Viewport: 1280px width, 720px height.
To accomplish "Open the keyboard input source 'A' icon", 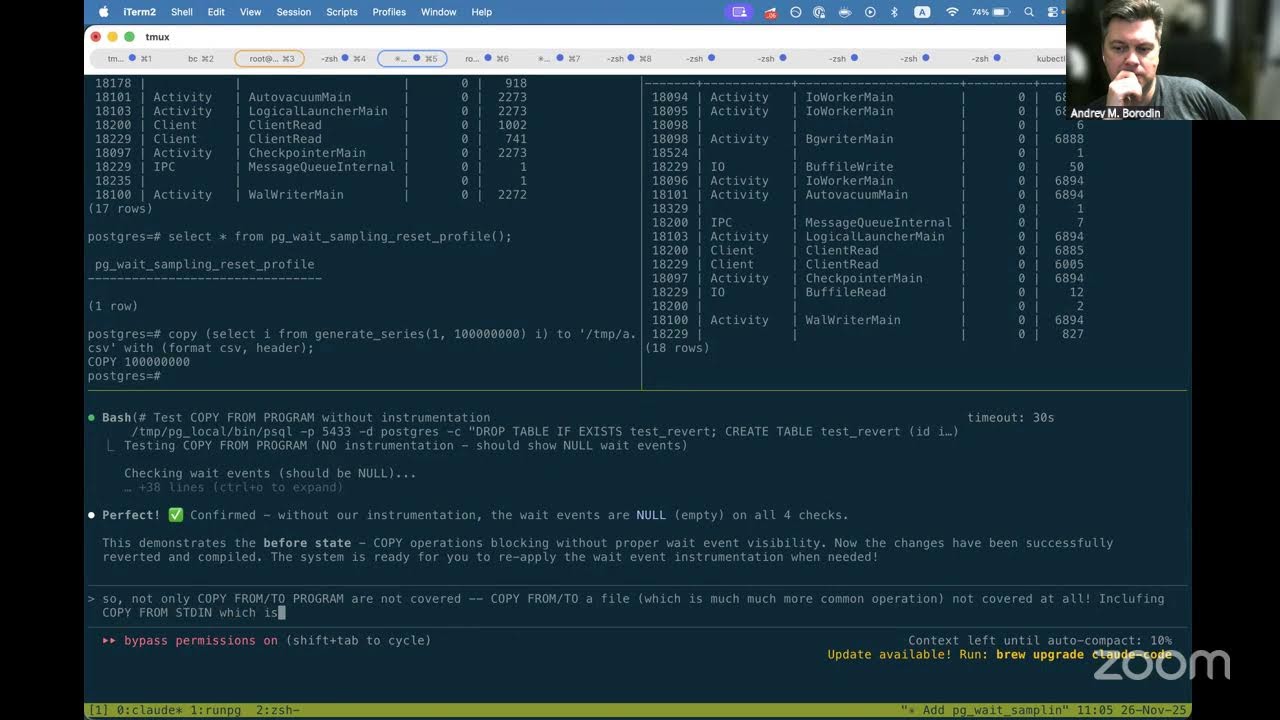I will point(922,12).
